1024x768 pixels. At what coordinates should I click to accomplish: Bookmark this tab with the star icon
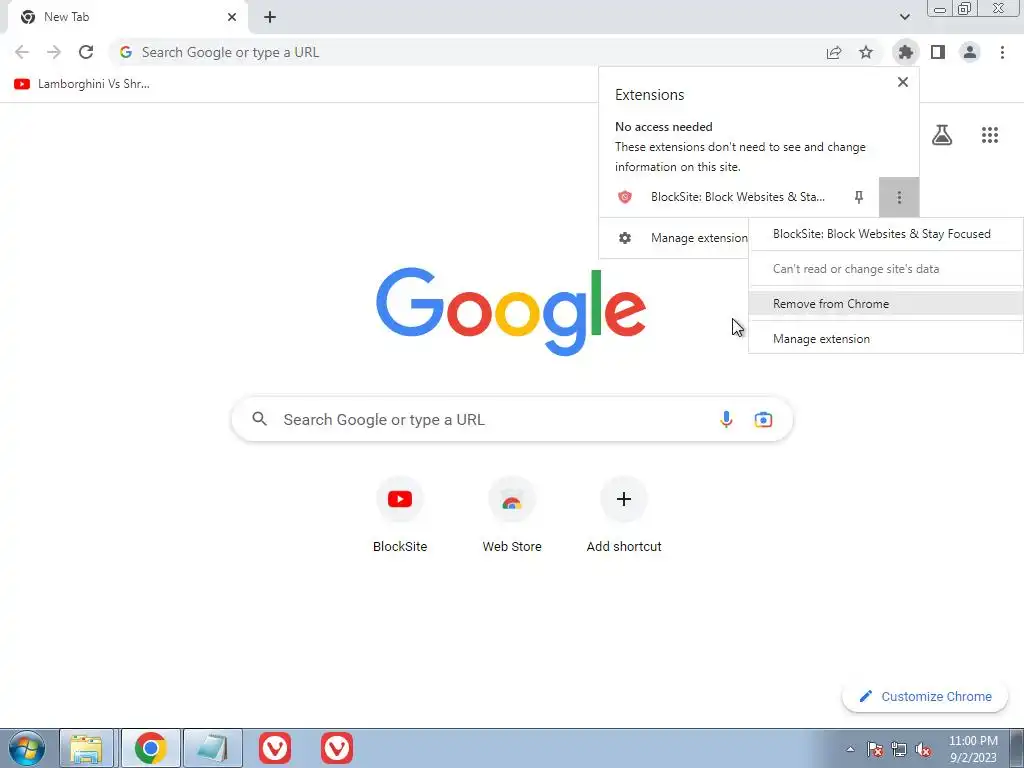pos(866,52)
